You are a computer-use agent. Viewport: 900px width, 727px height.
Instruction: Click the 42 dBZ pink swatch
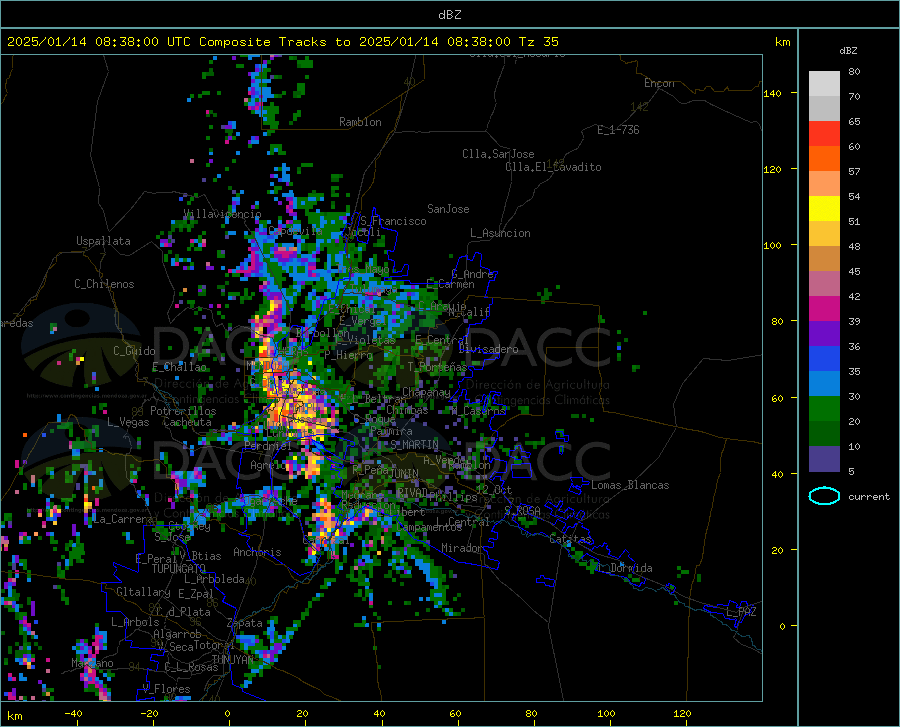click(x=824, y=284)
